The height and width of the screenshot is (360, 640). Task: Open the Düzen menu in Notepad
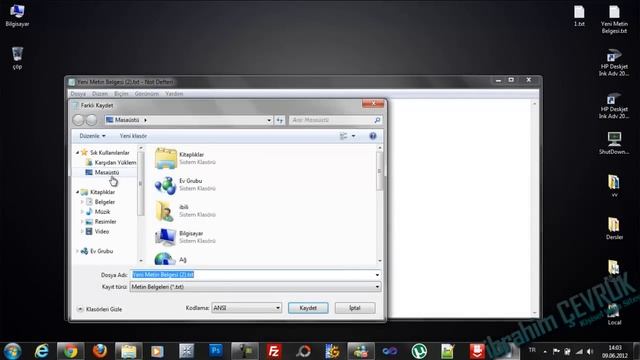pos(100,93)
